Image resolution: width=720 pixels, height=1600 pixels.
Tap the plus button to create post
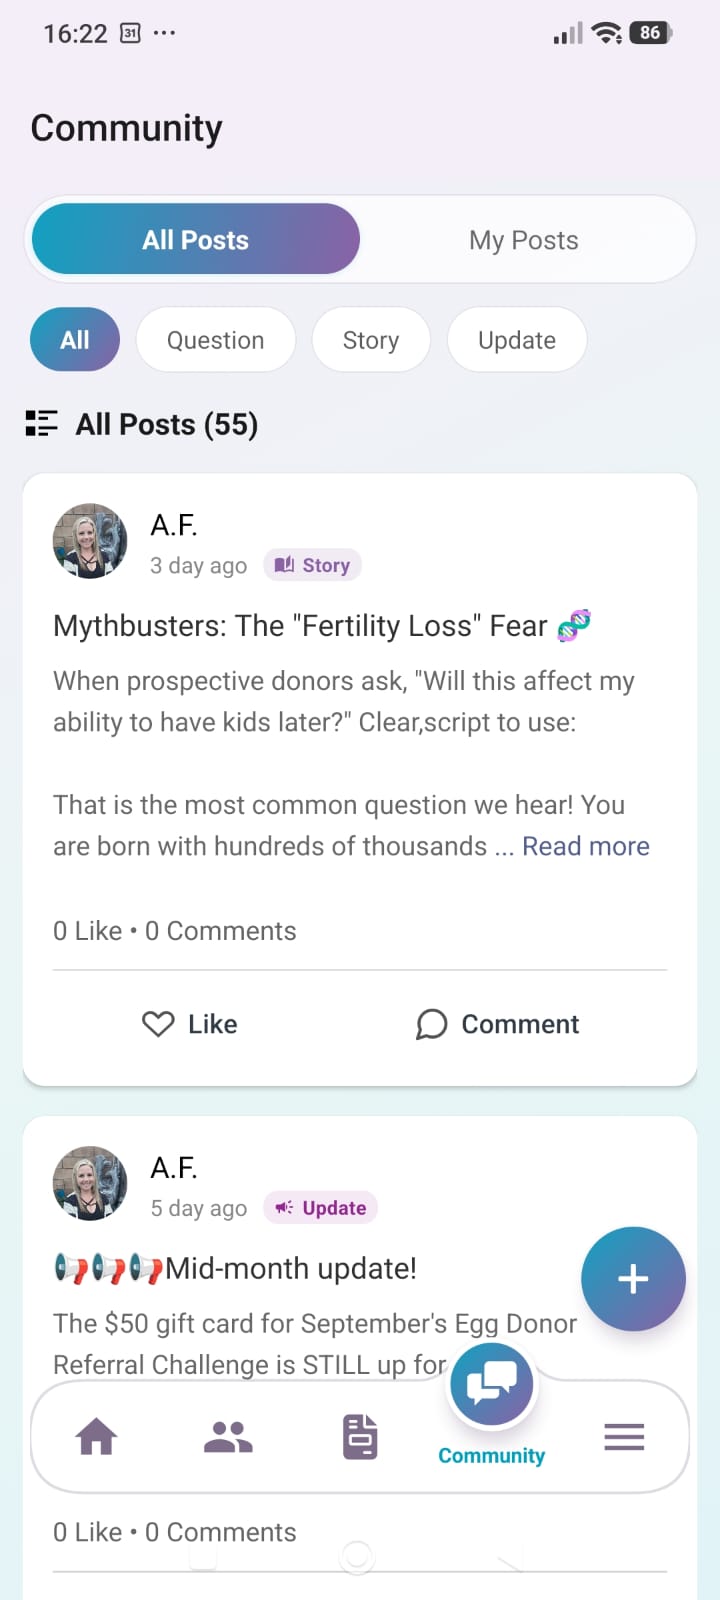pos(633,1278)
